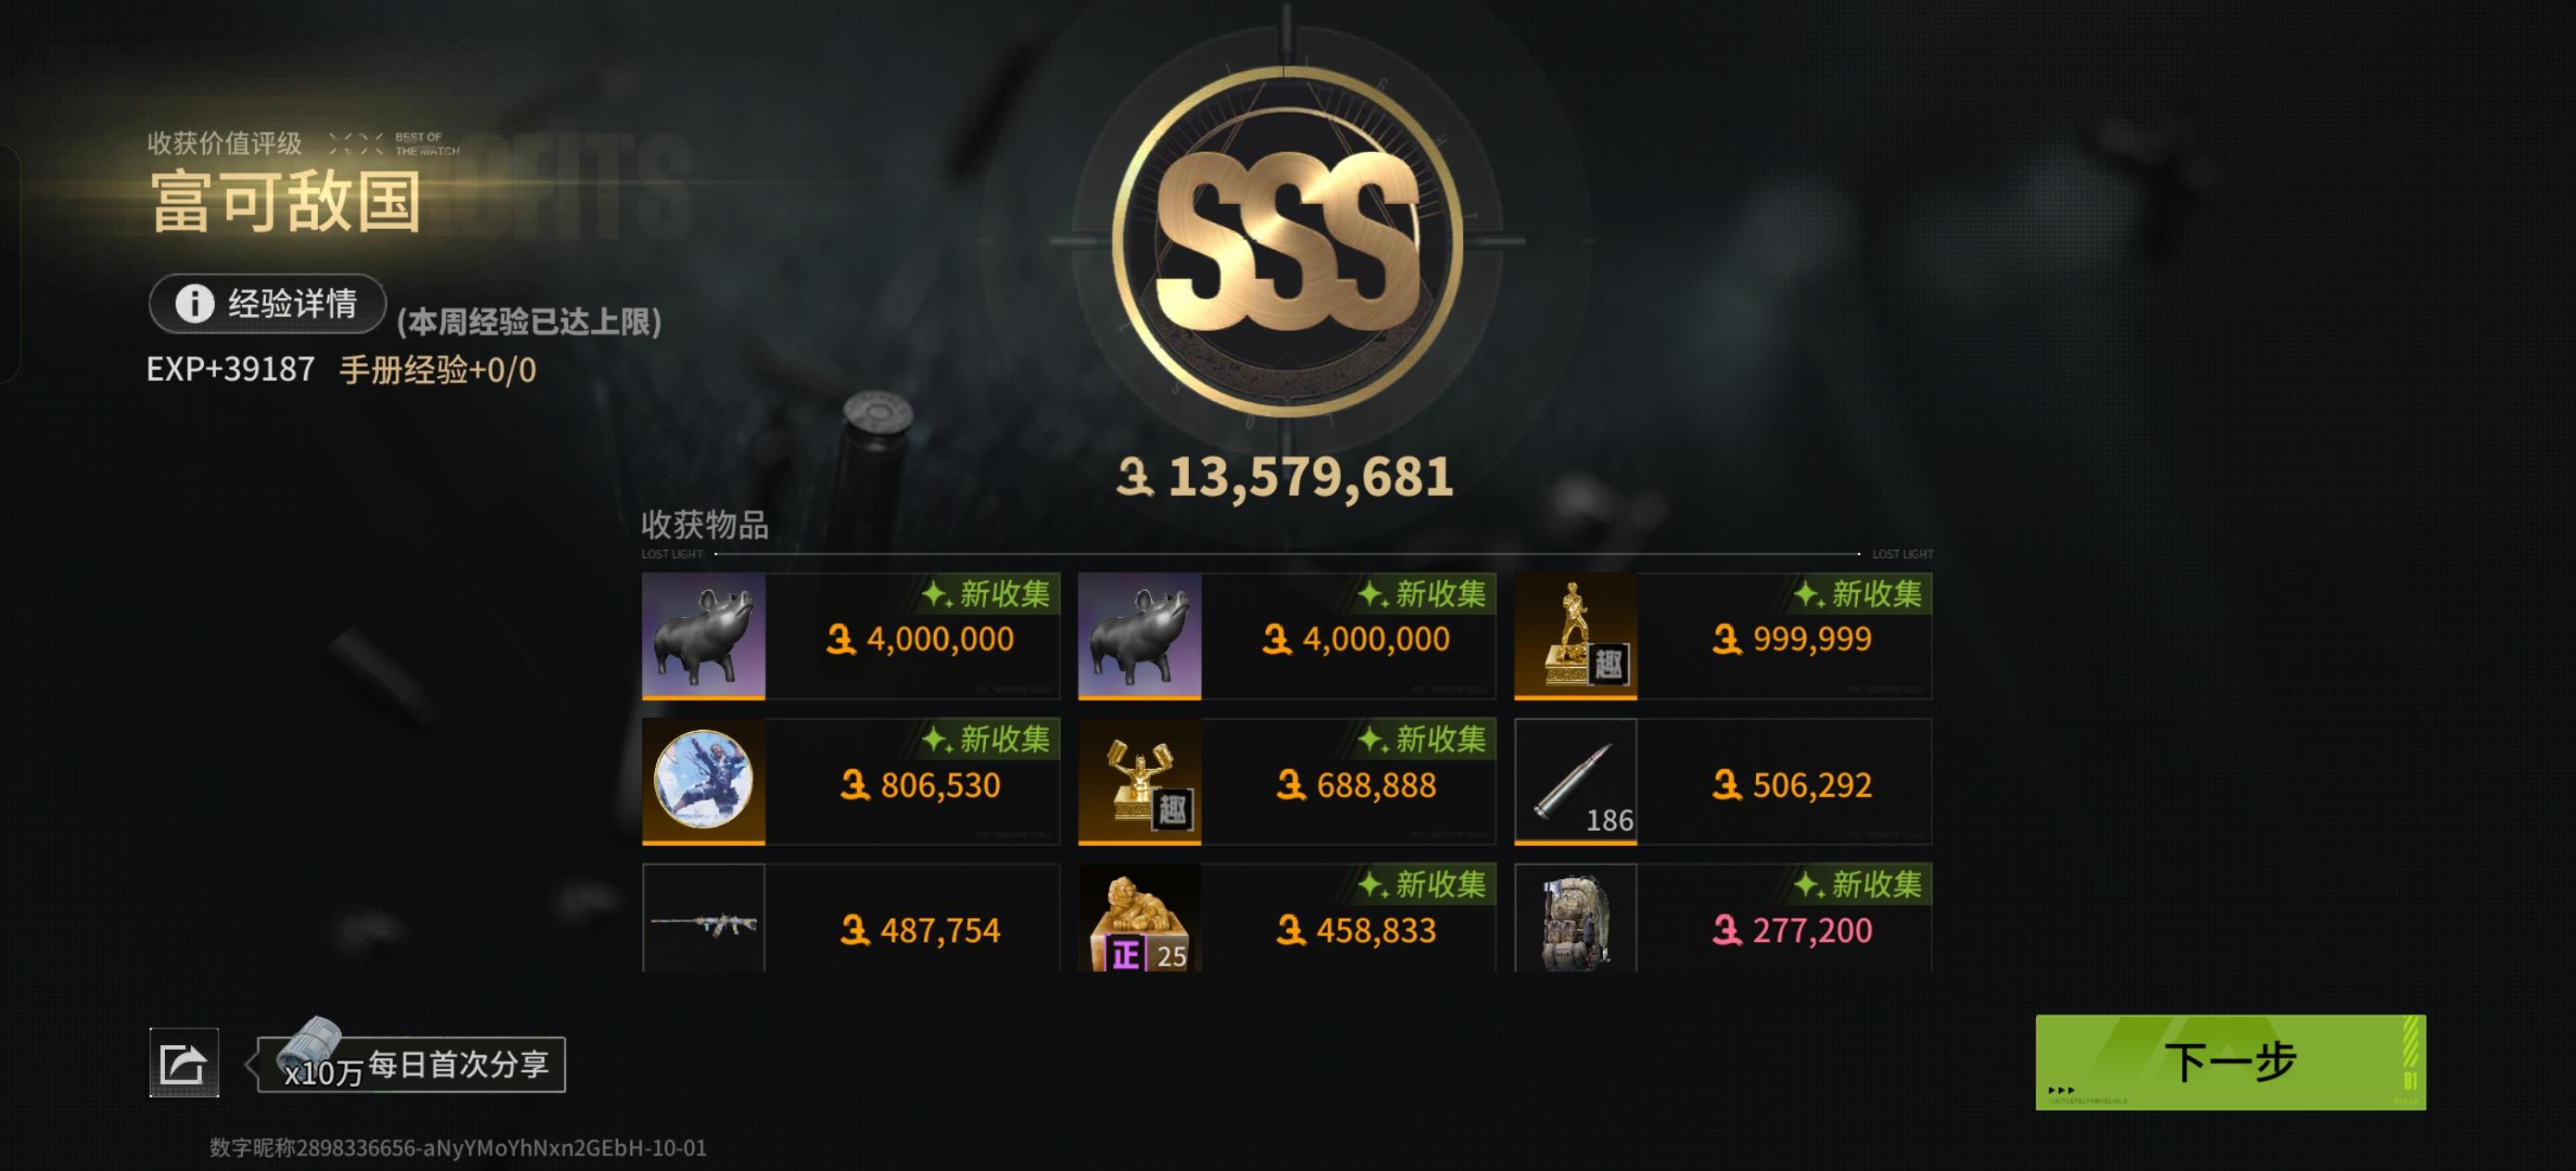Image resolution: width=2576 pixels, height=1171 pixels.
Task: Open the 经验详情 experience details button
Action: 267,303
